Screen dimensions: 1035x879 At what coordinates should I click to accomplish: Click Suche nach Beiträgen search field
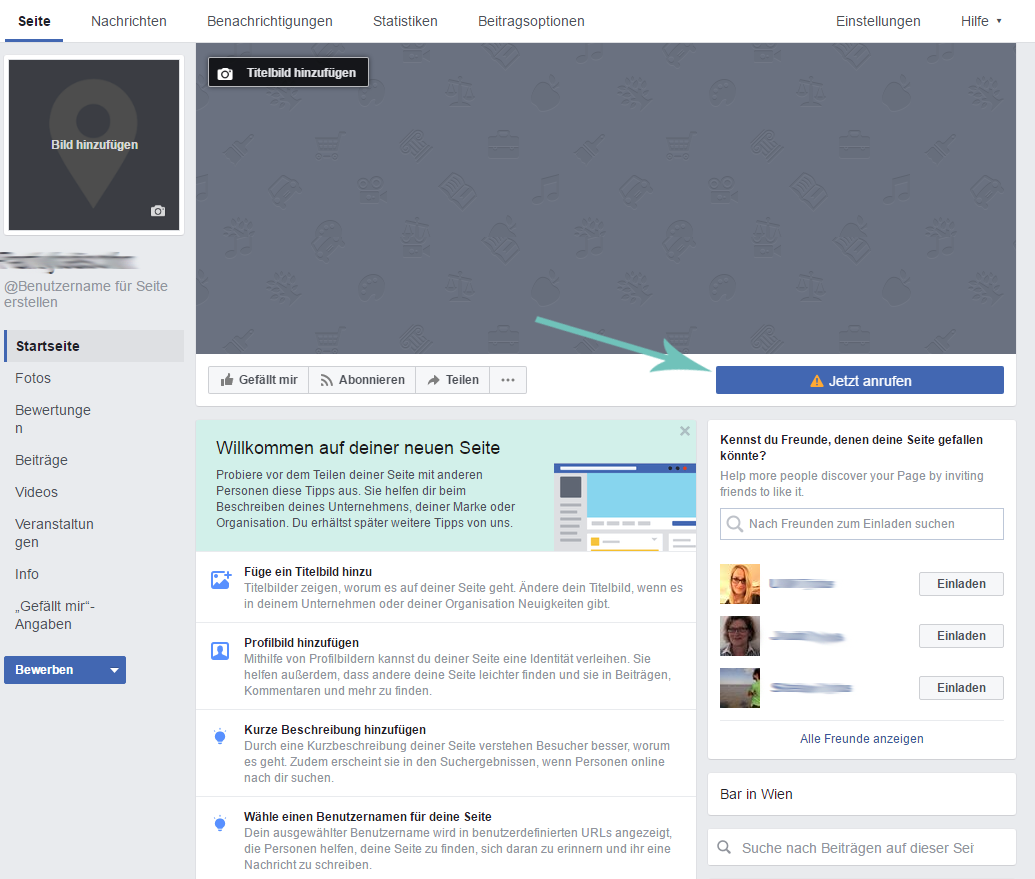(x=861, y=847)
